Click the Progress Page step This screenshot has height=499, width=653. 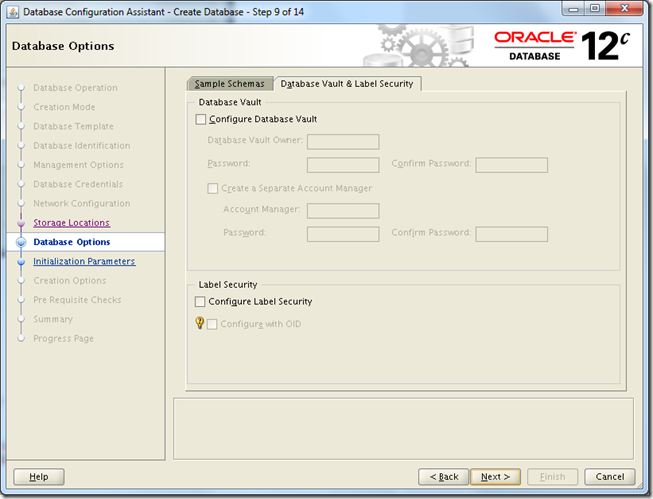coord(63,338)
